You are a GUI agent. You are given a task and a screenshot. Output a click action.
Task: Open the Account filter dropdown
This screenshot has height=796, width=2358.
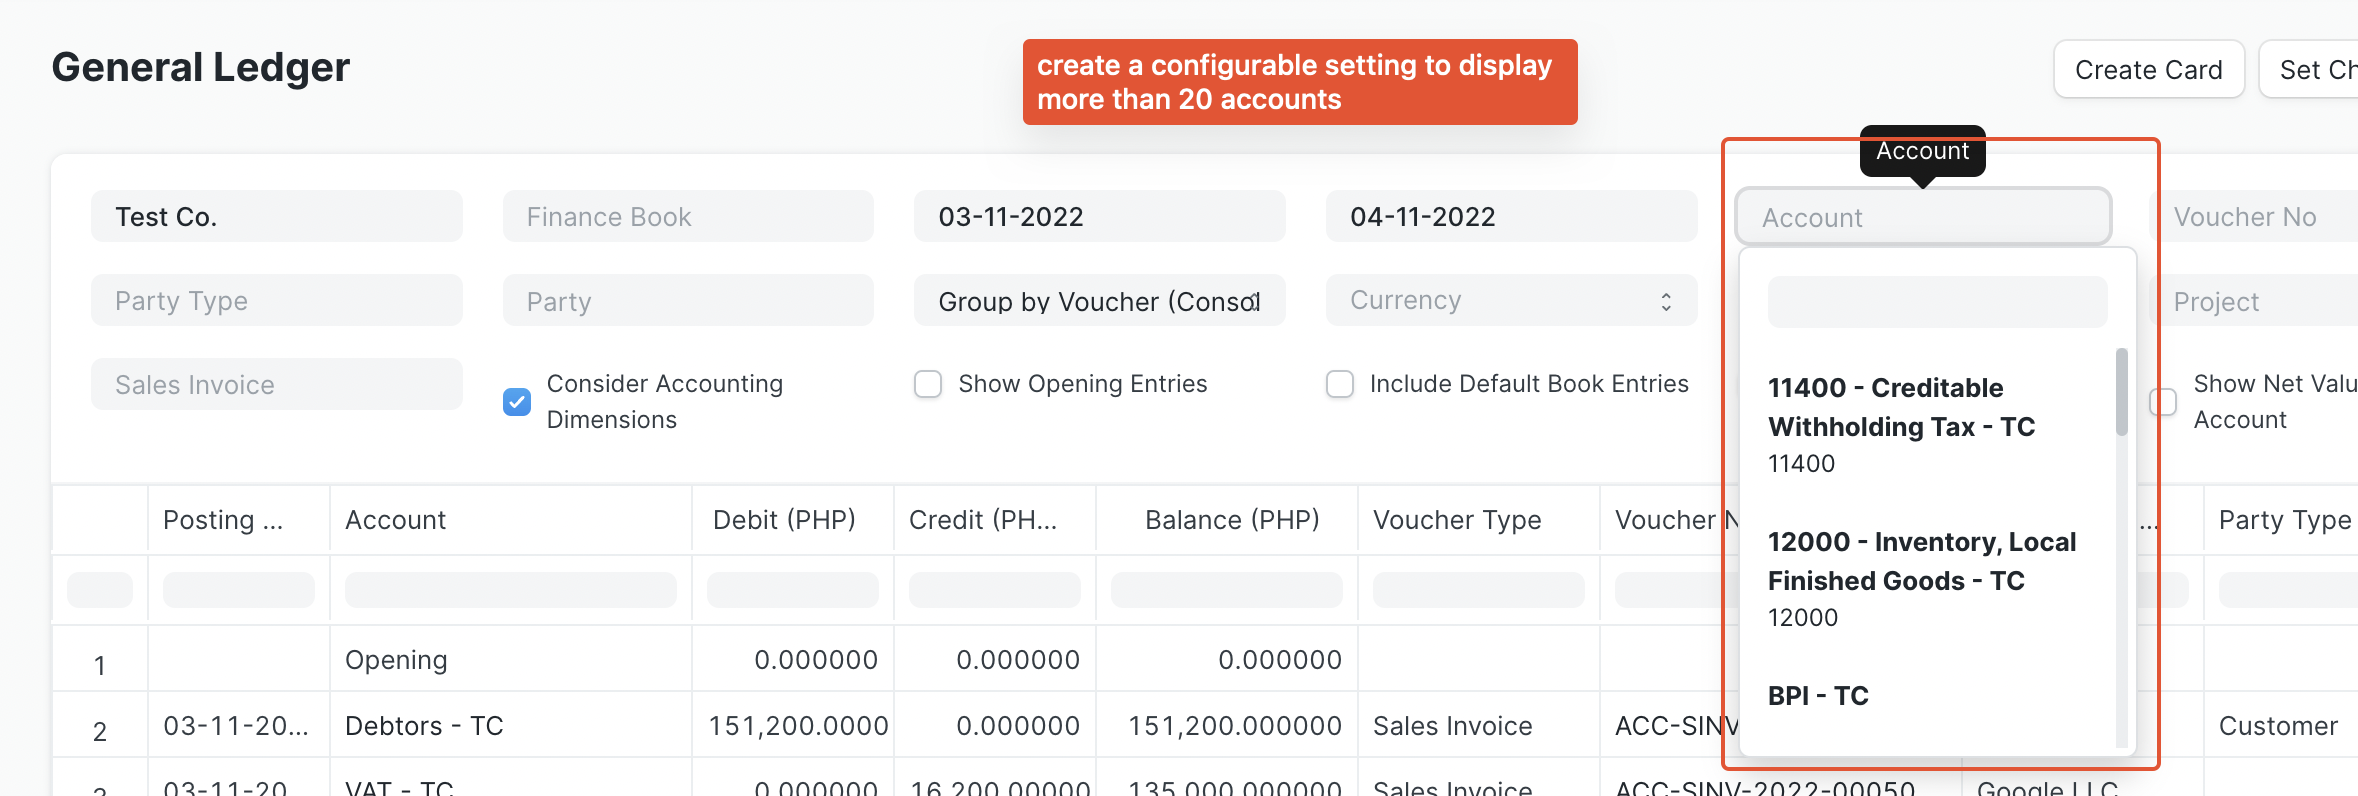(1921, 216)
